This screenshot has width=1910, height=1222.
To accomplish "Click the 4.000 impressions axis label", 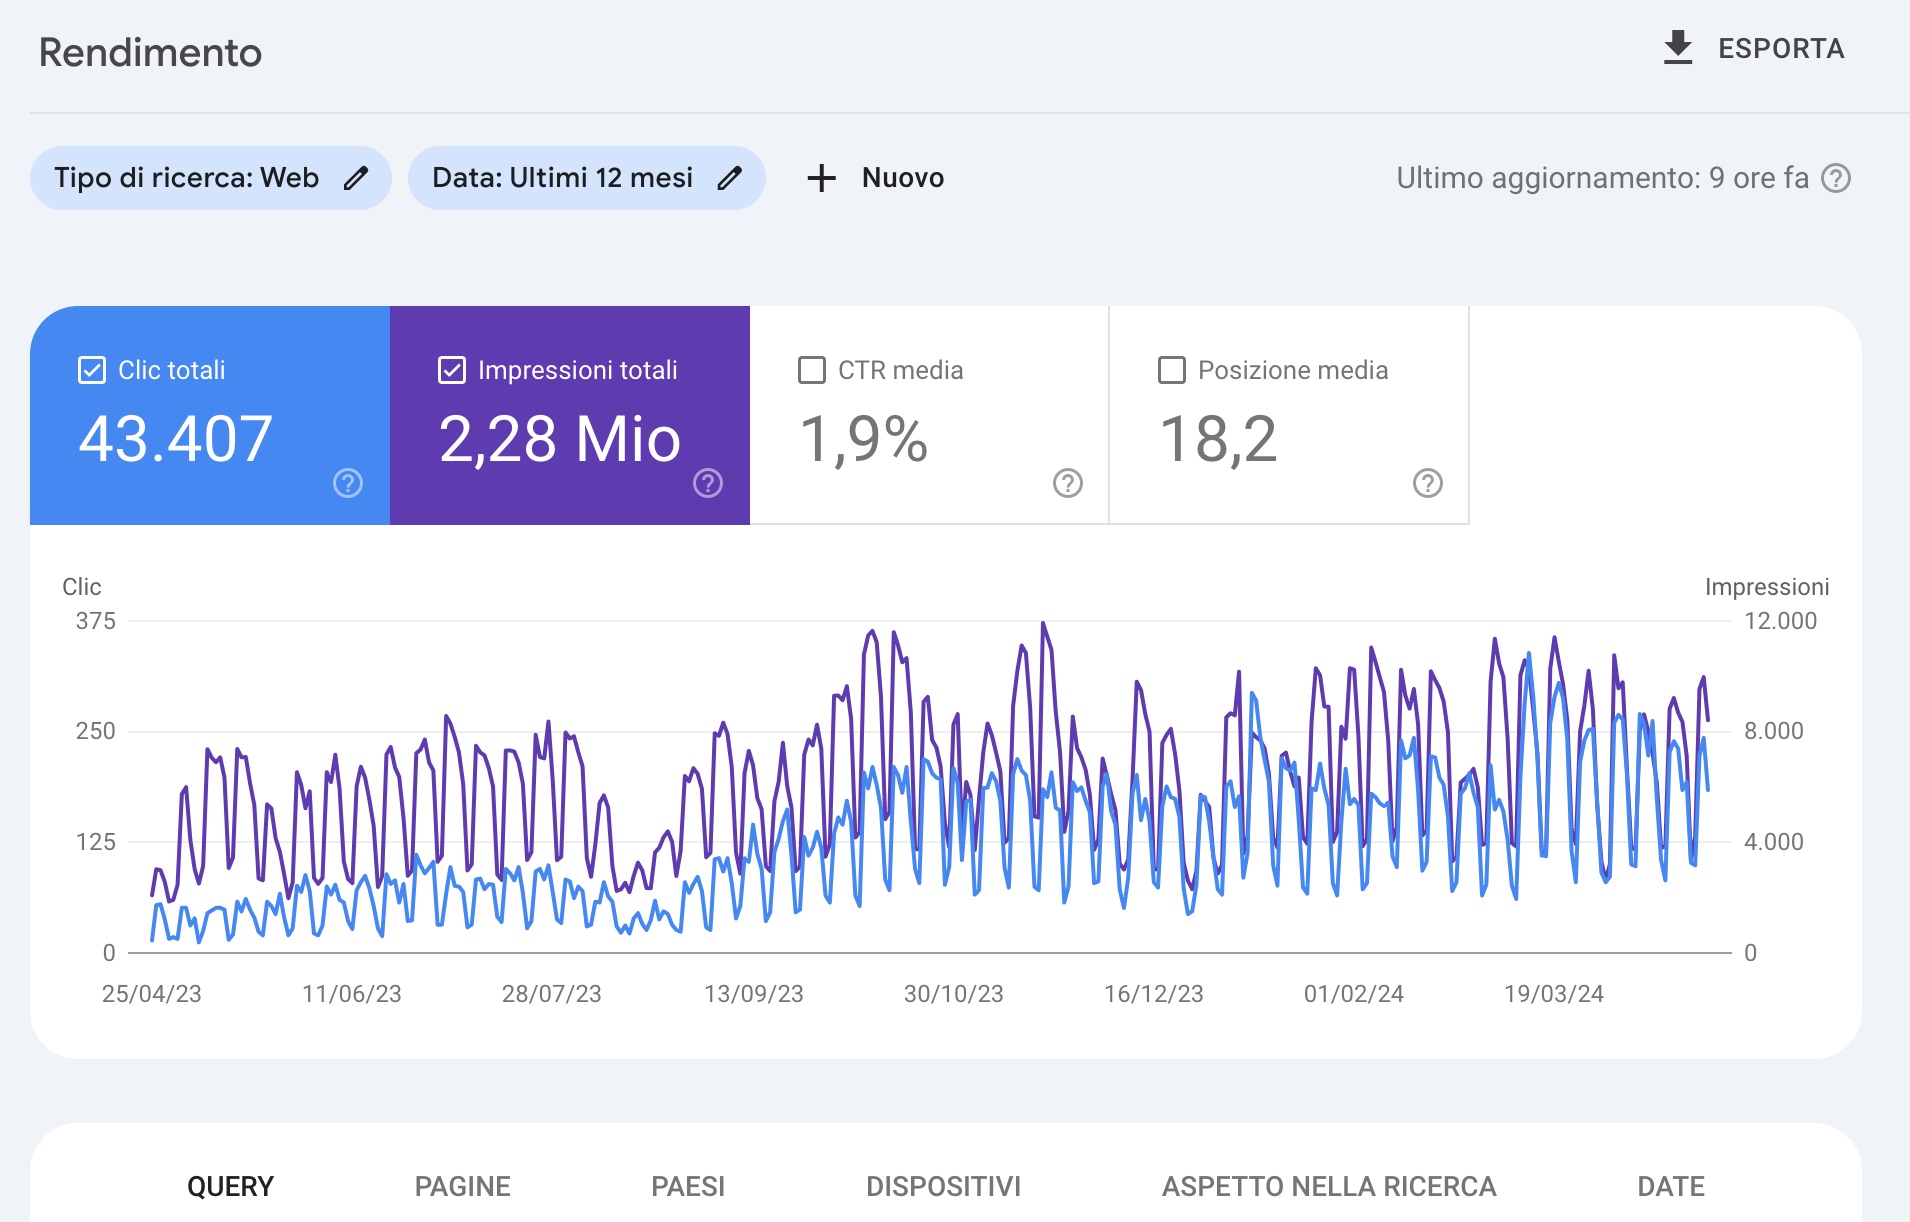I will click(1774, 842).
